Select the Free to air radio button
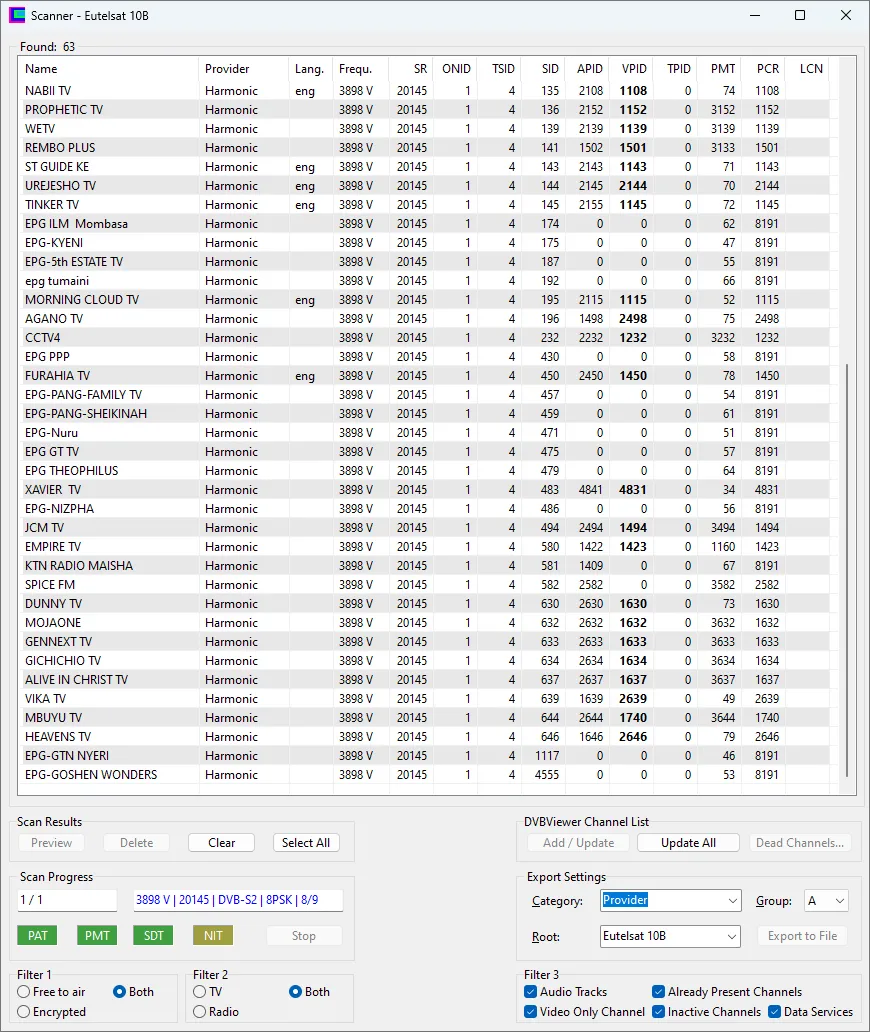 pyautogui.click(x=24, y=992)
